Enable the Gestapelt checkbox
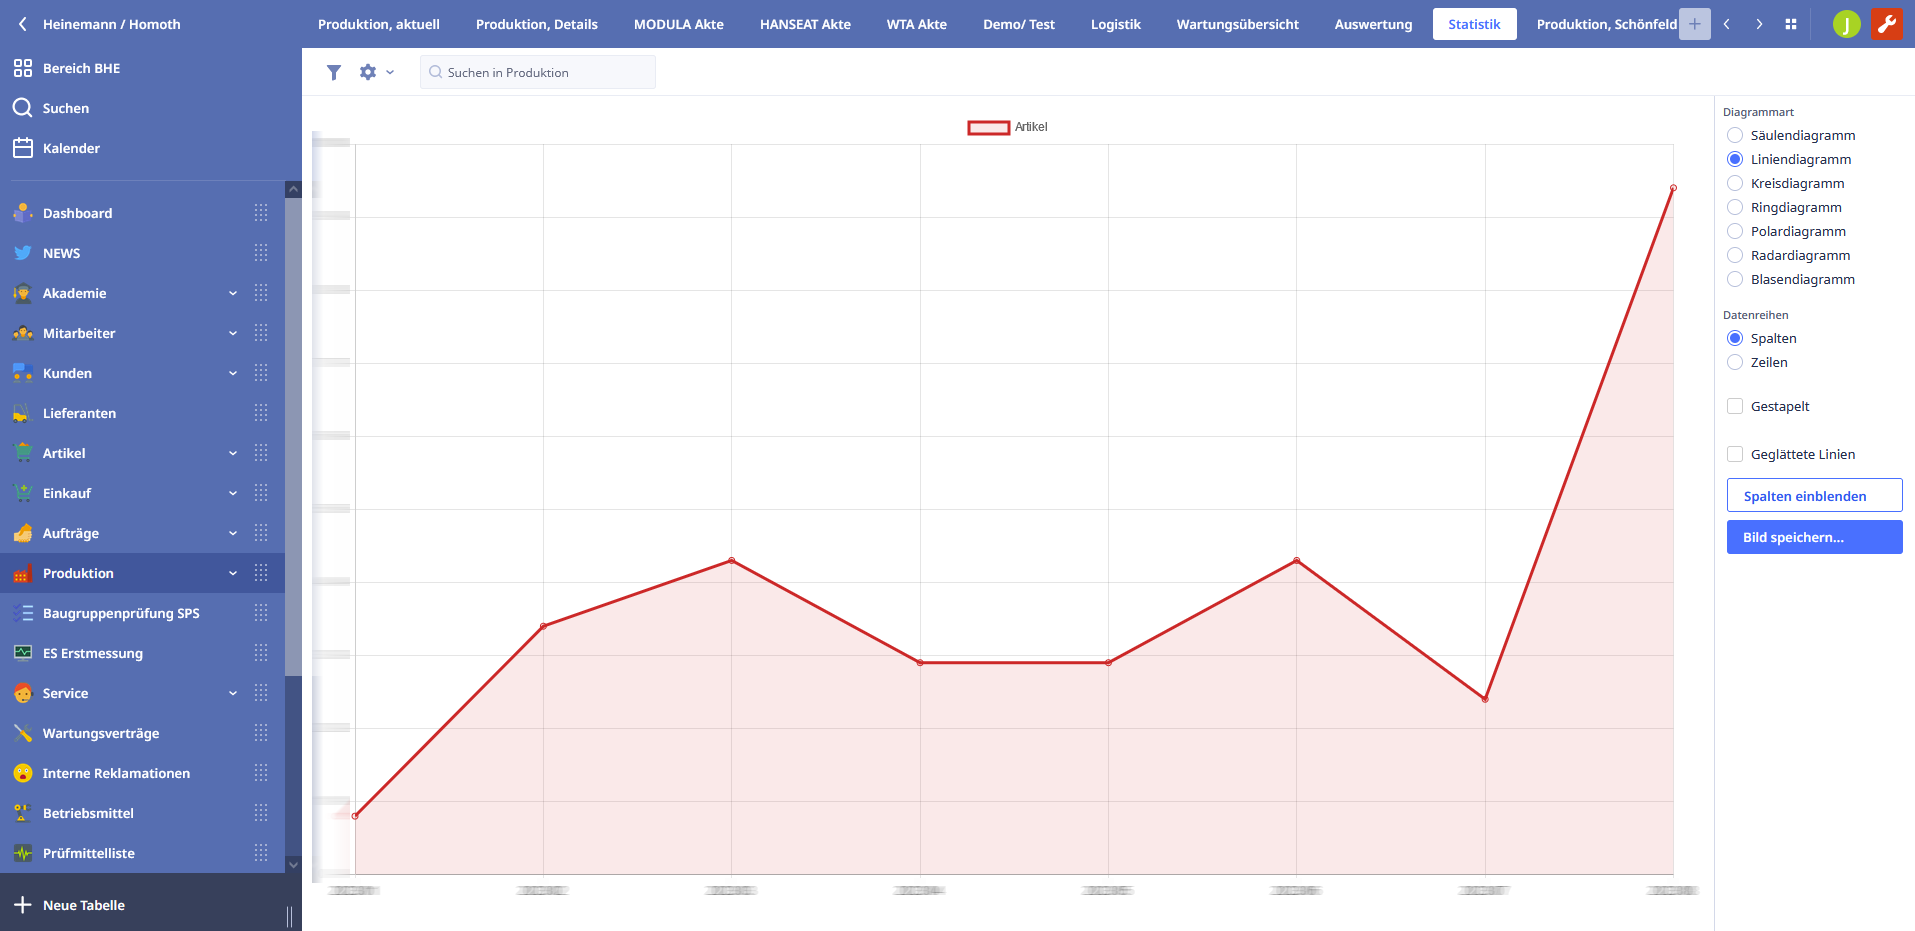 click(1735, 406)
